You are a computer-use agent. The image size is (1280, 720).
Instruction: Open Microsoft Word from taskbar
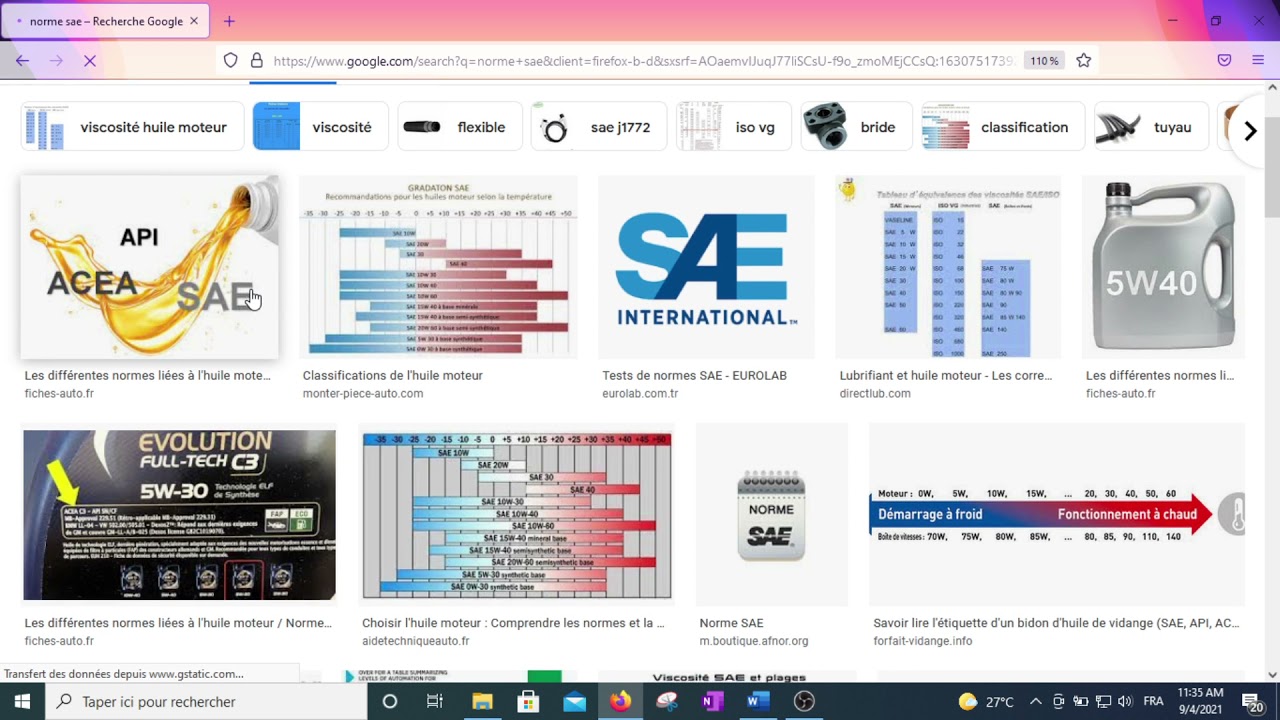click(x=758, y=701)
